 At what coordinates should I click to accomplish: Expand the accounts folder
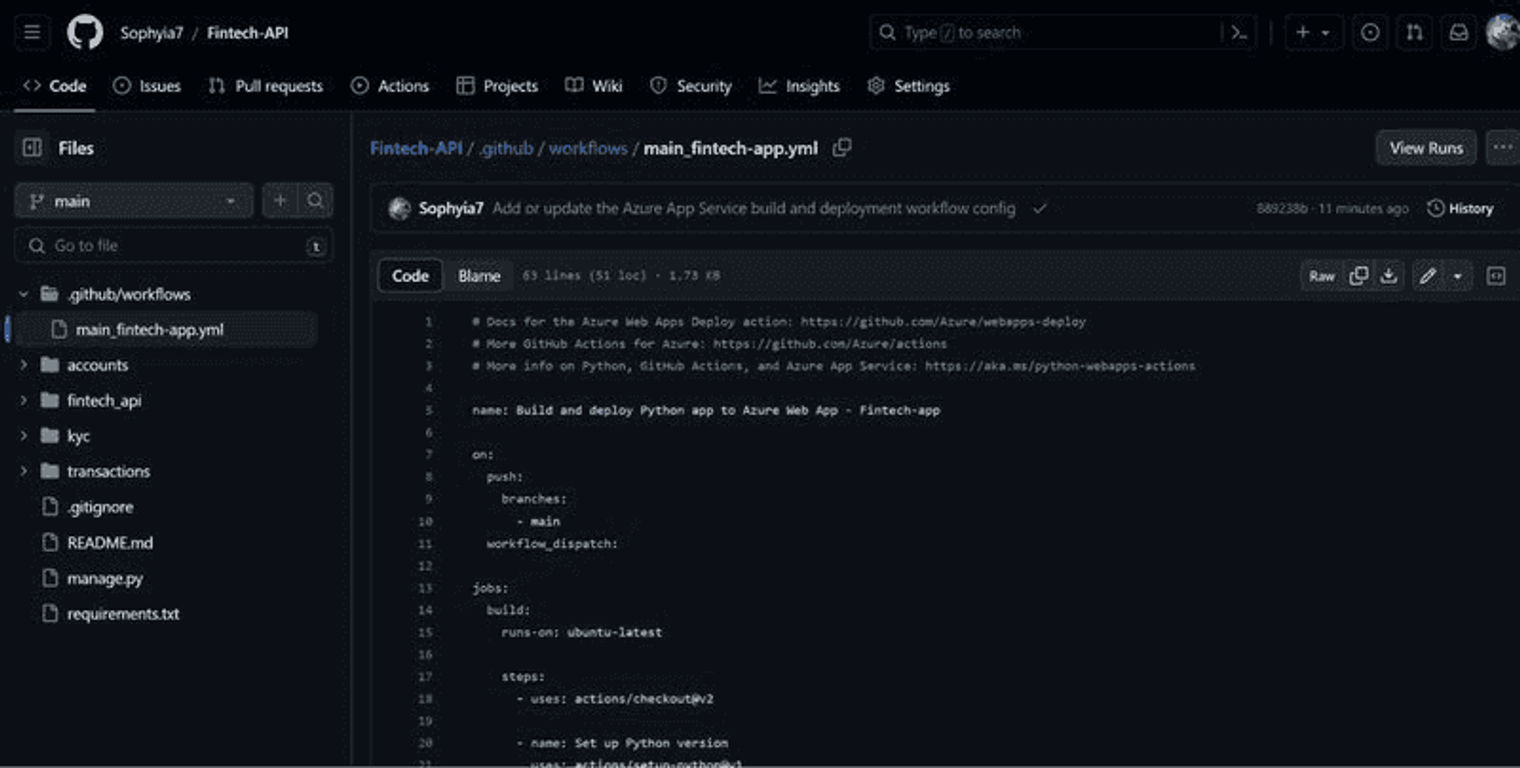(23, 365)
